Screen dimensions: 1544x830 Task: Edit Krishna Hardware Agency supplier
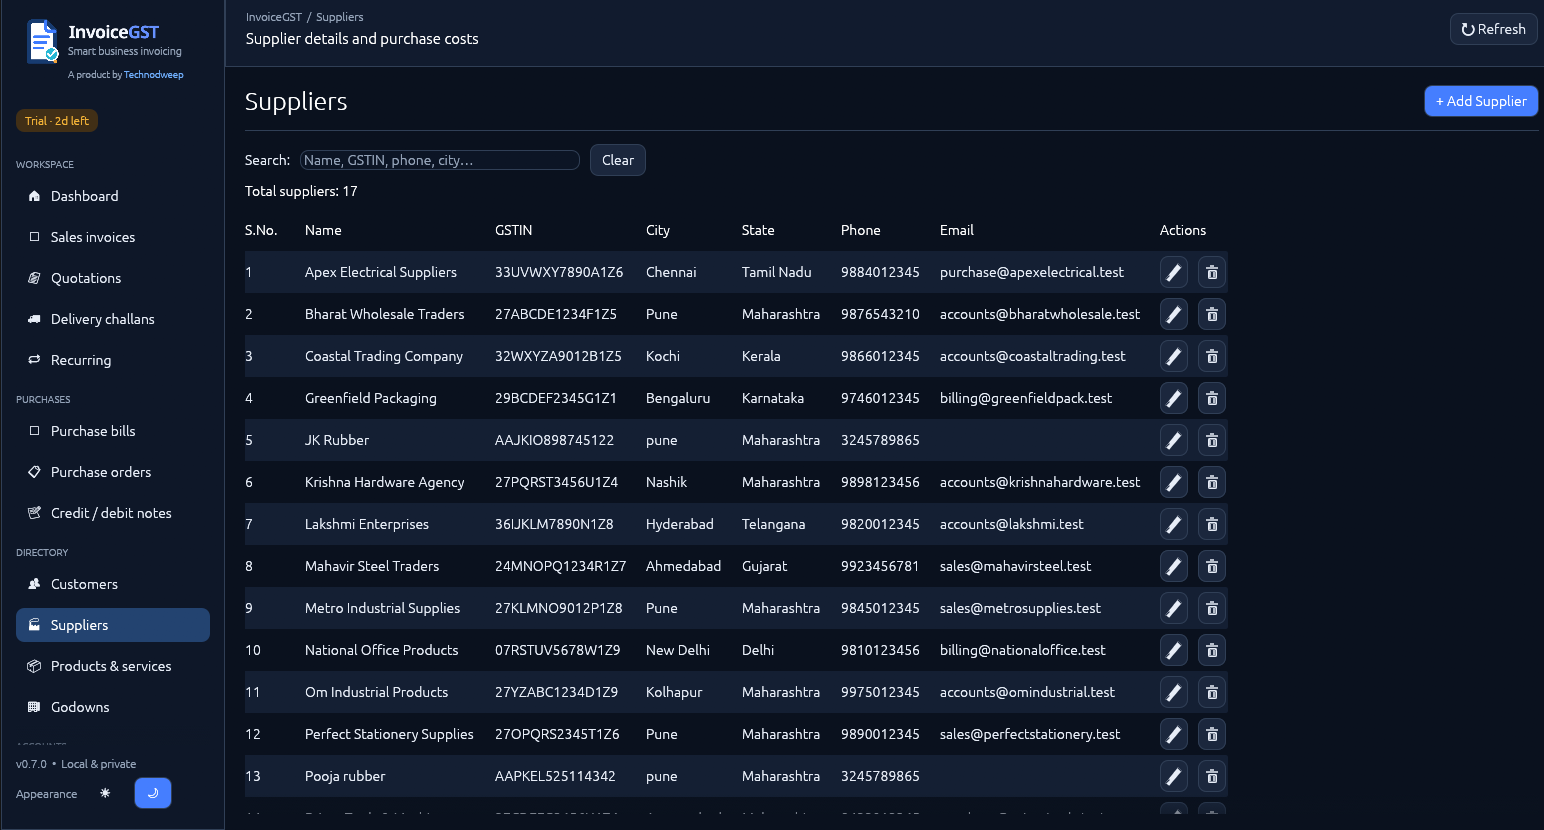tap(1174, 482)
